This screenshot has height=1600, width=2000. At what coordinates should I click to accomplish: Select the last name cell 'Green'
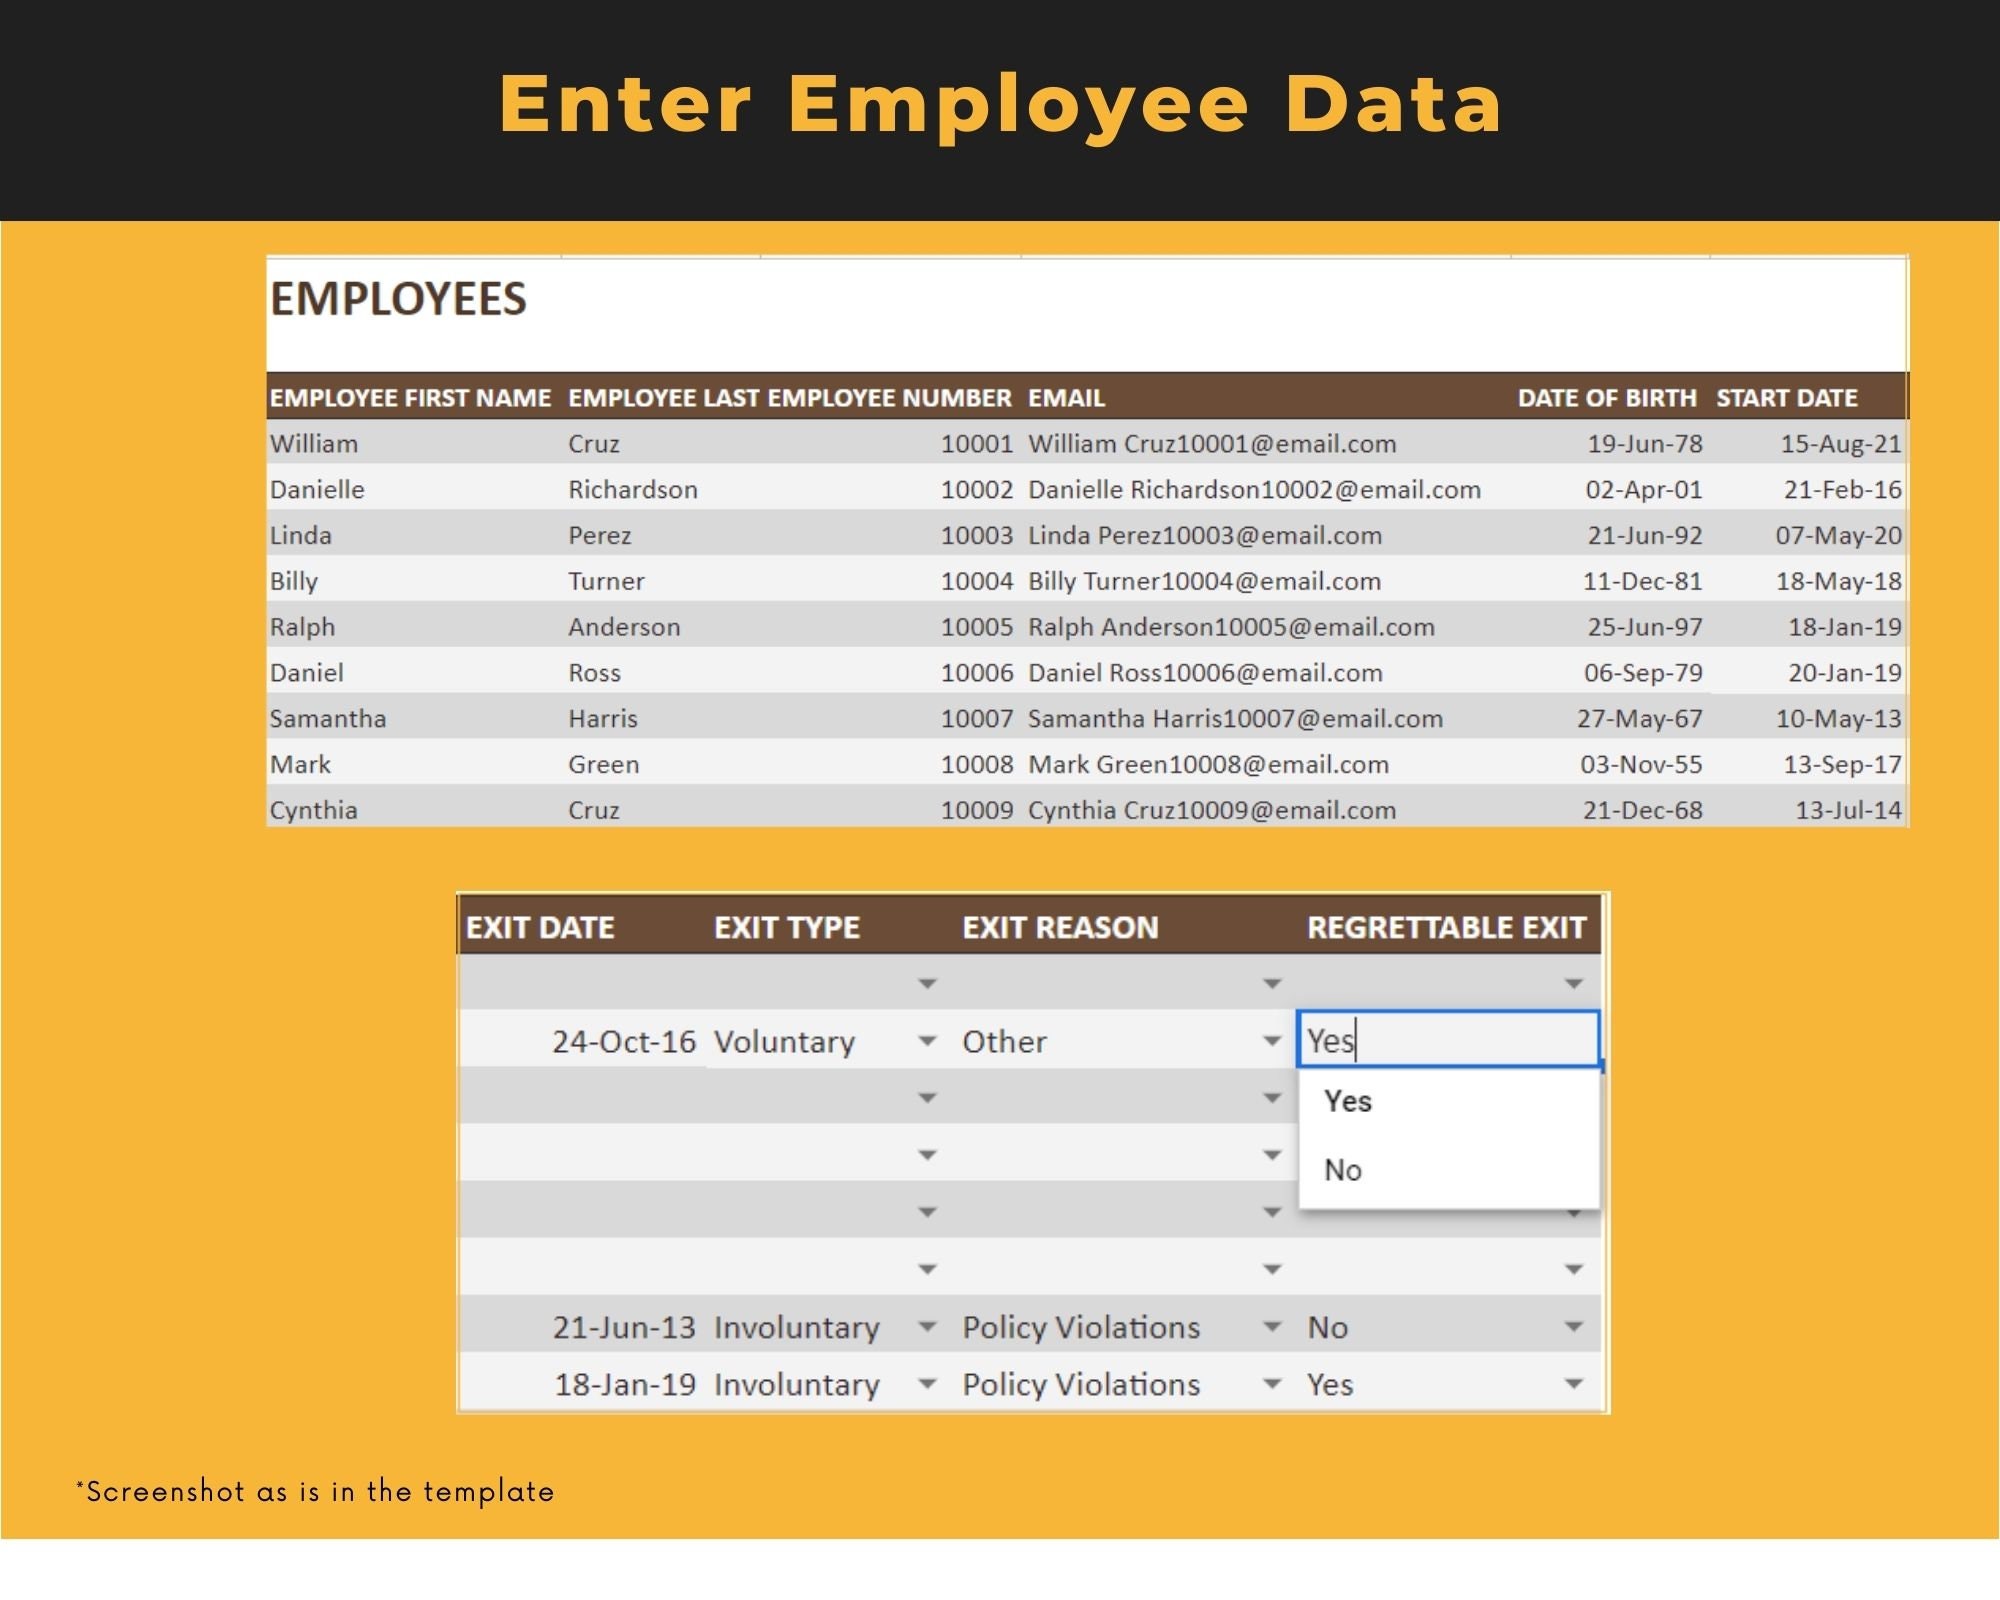tap(604, 764)
